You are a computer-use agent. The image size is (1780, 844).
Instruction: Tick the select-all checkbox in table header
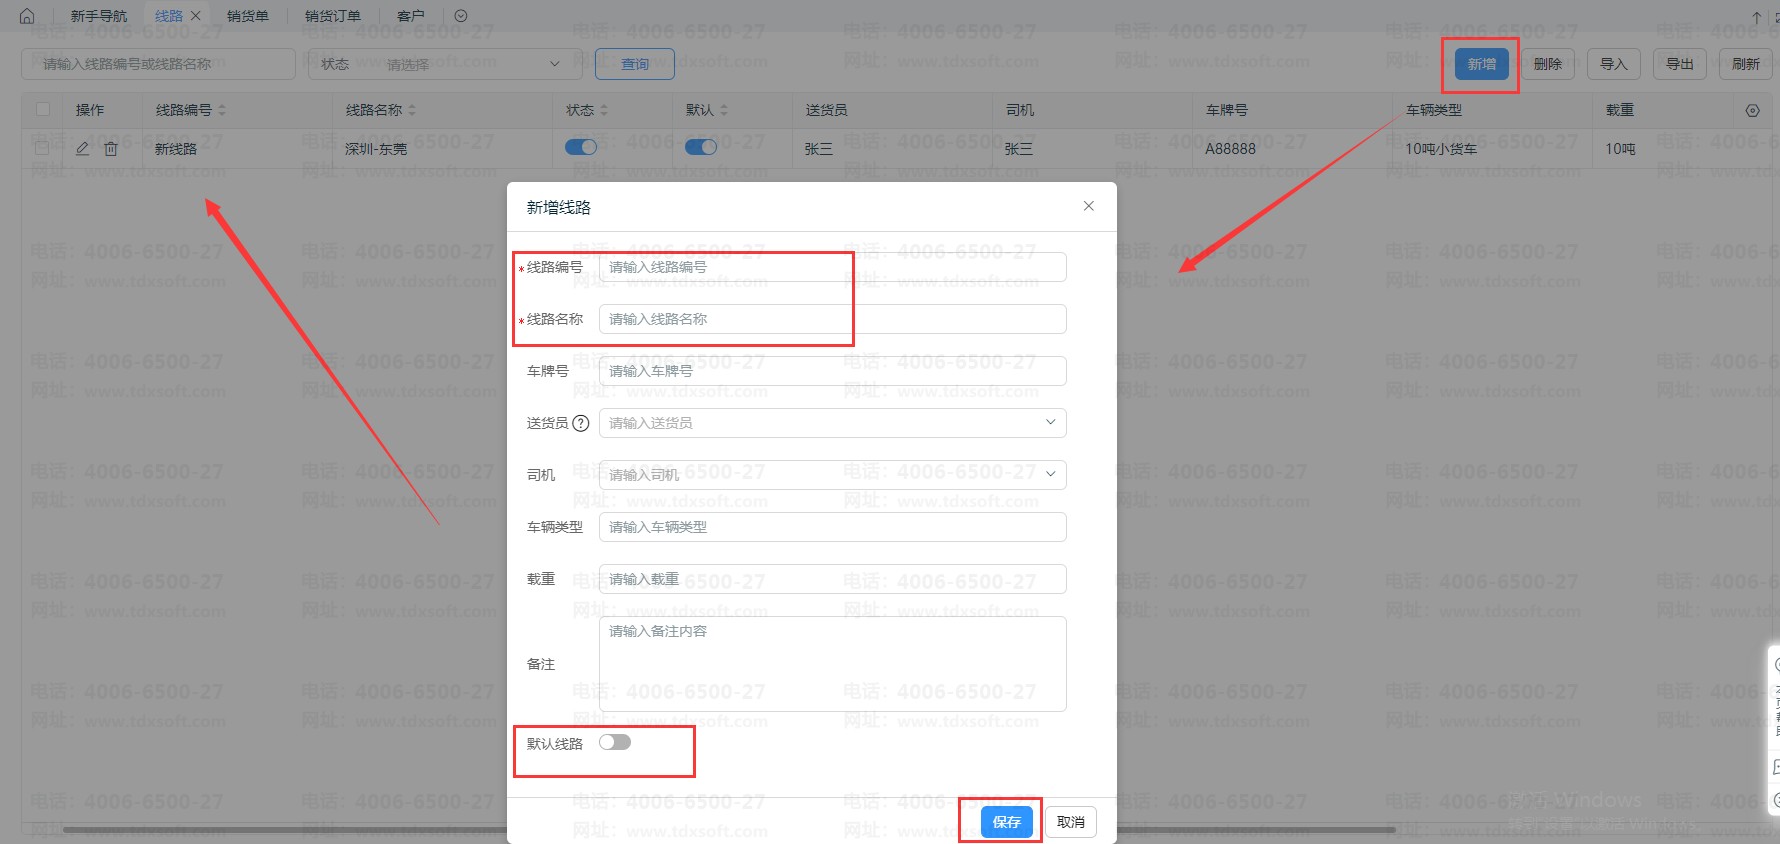pos(43,109)
